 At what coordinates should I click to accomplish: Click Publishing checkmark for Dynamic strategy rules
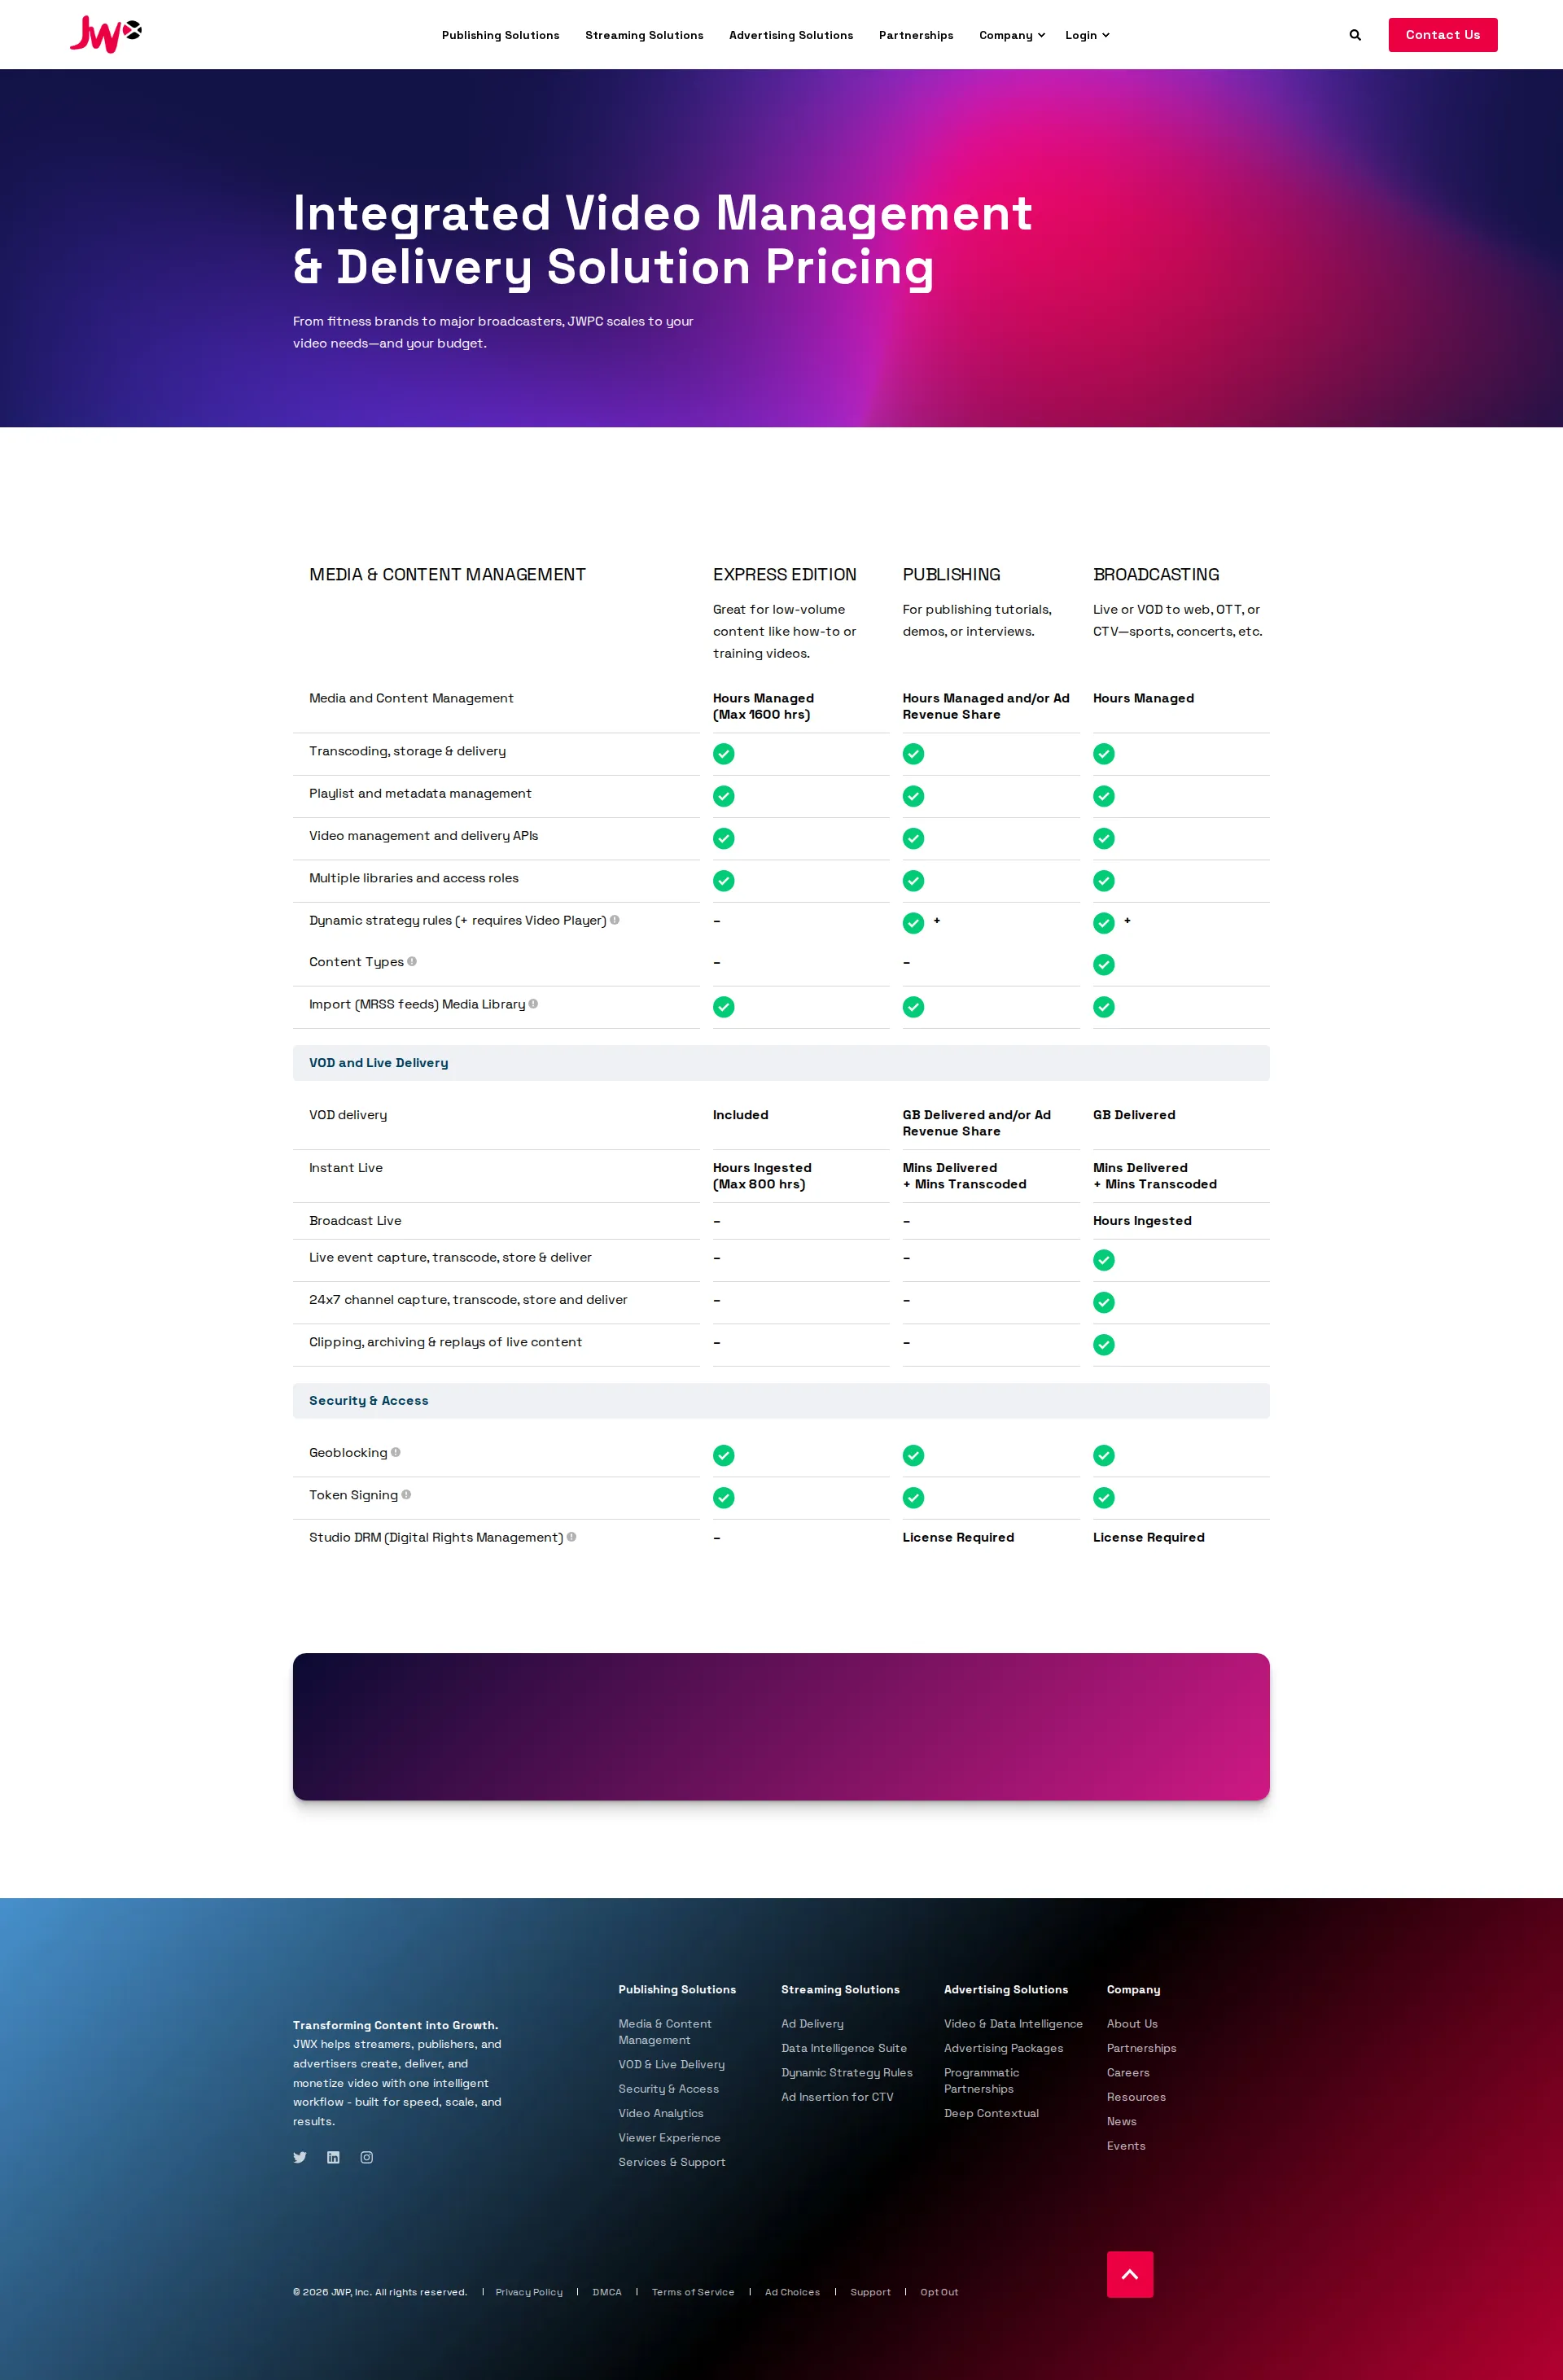[x=914, y=923]
